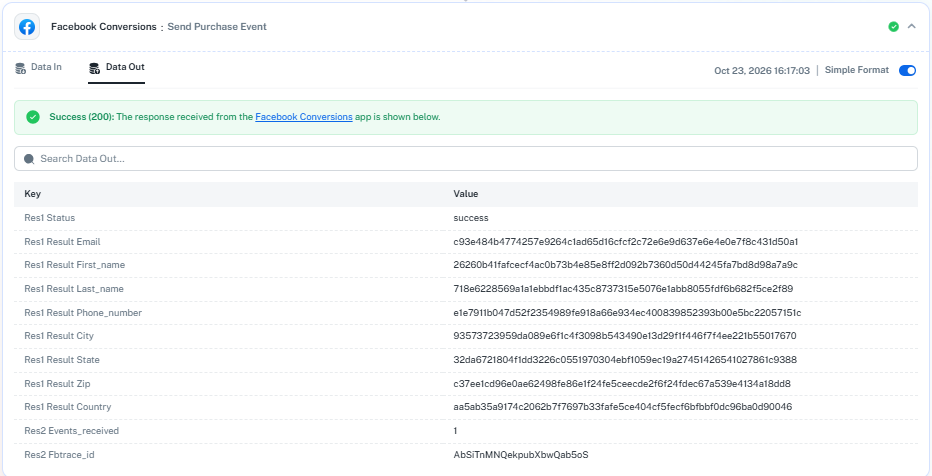The height and width of the screenshot is (476, 932).
Task: Focus the Search Data Out field
Action: point(466,159)
